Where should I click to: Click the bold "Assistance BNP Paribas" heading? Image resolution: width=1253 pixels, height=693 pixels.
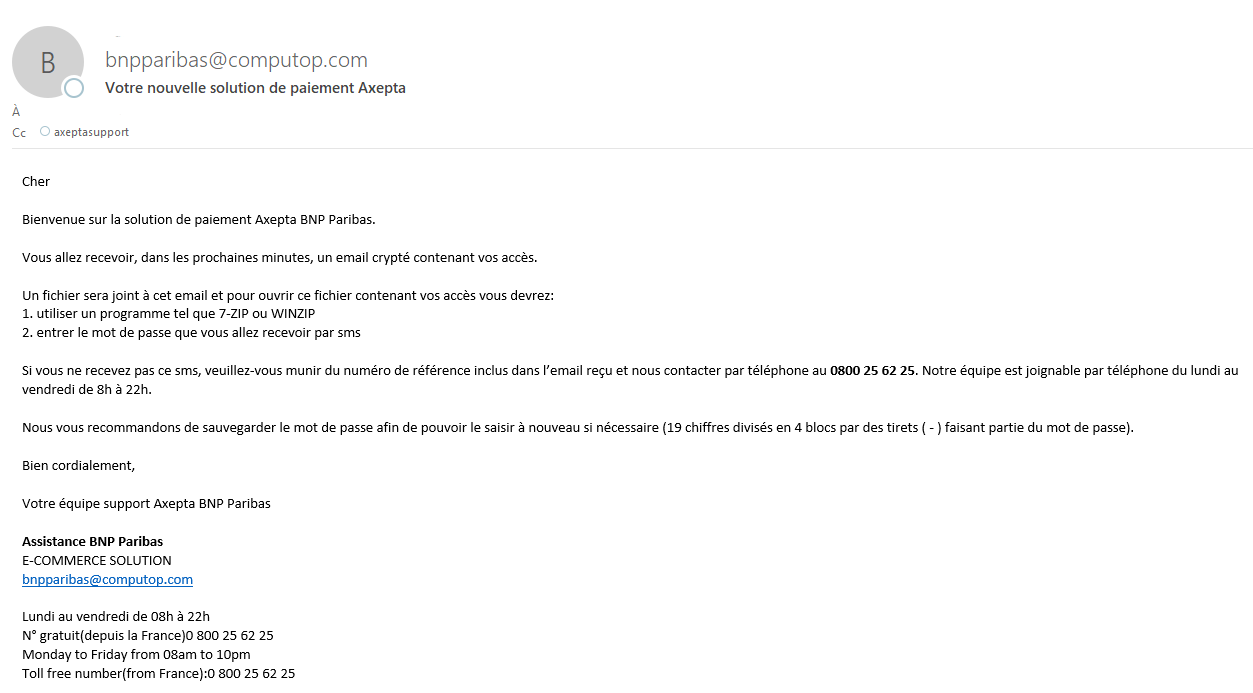(x=92, y=542)
